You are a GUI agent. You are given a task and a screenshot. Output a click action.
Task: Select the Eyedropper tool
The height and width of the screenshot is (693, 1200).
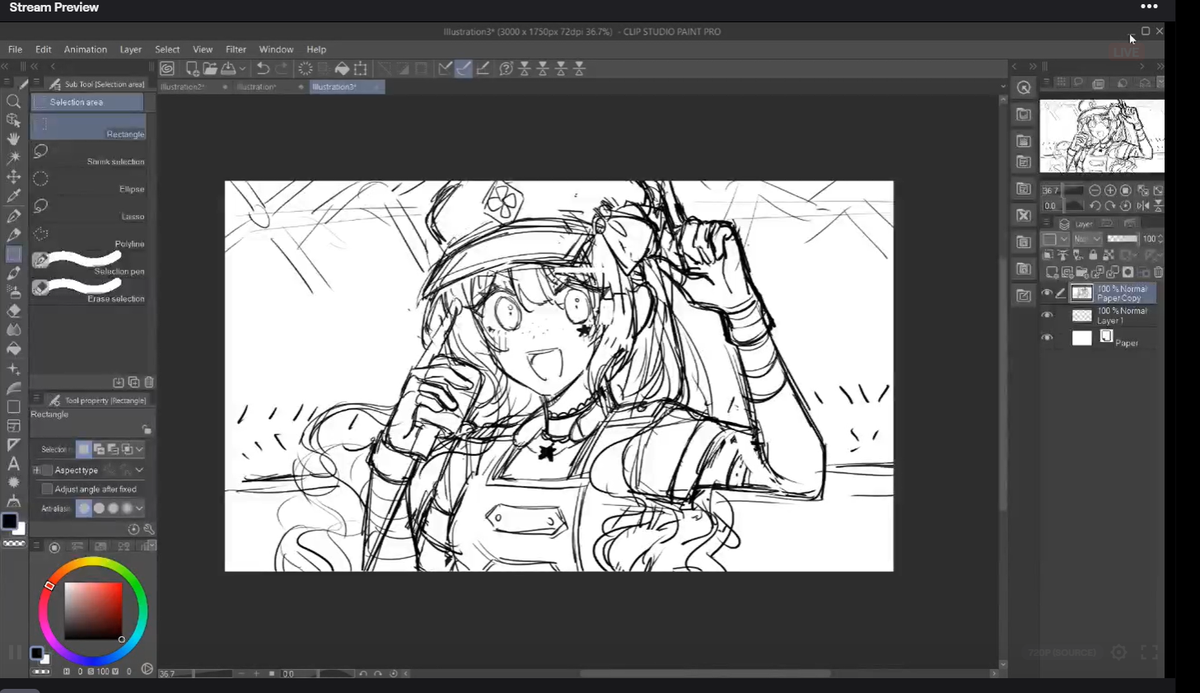coord(14,197)
